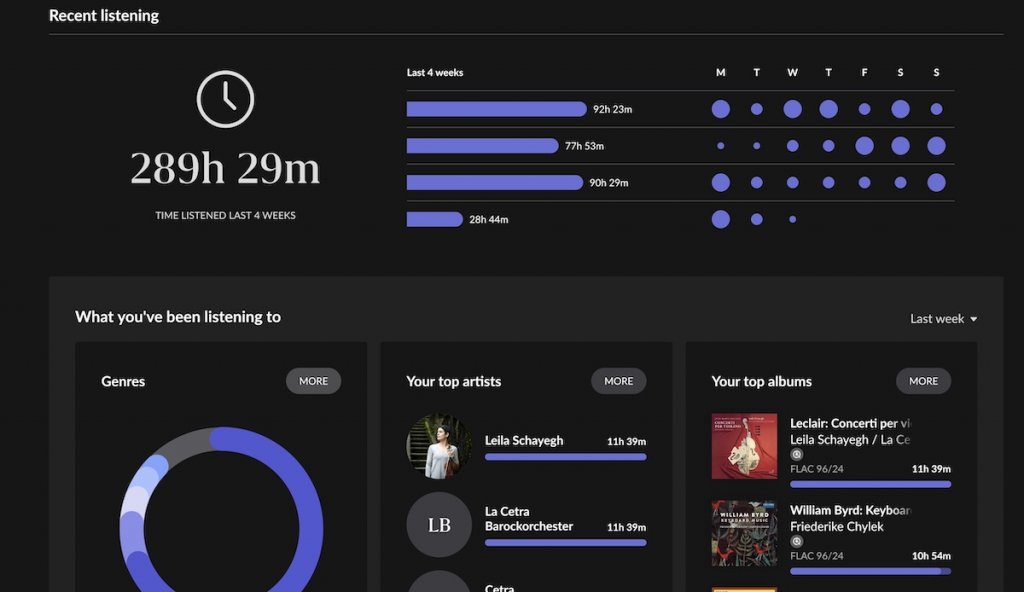Click Friederike Chylek album artist
This screenshot has height=592, width=1024.
tap(837, 527)
